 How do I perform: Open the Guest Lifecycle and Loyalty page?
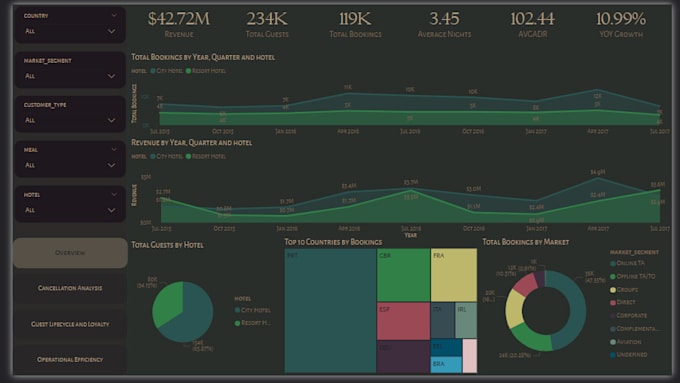70,324
